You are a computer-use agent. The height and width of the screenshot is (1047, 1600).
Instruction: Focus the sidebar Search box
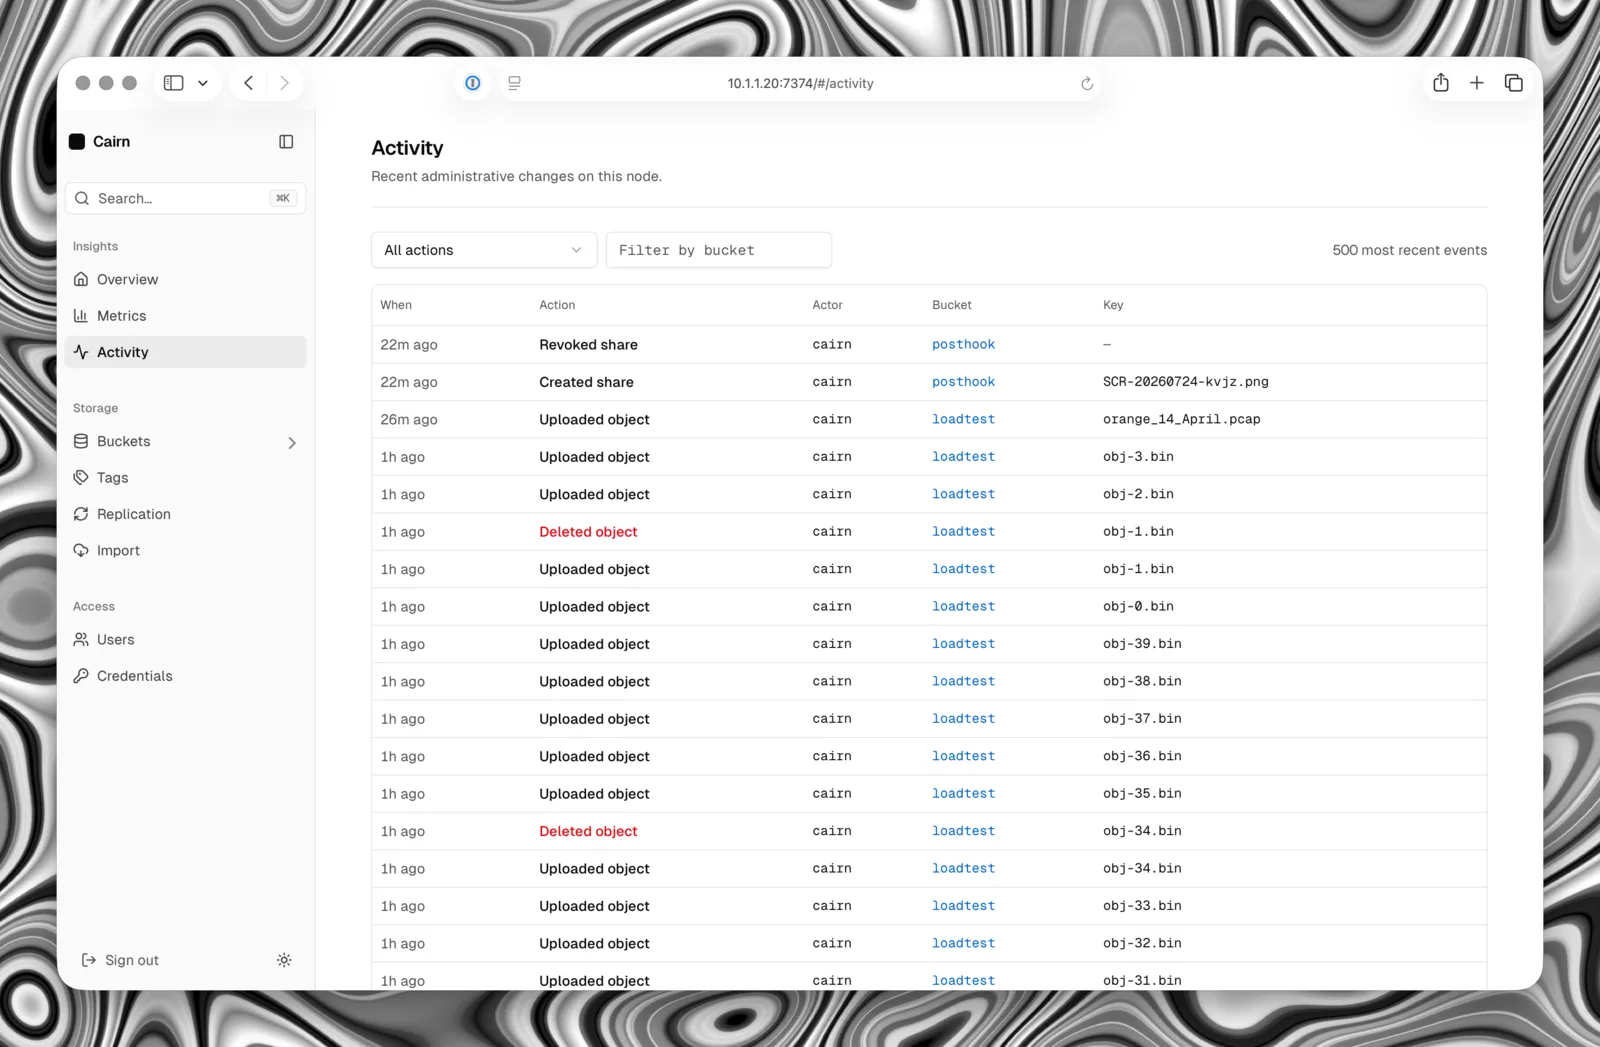186,198
